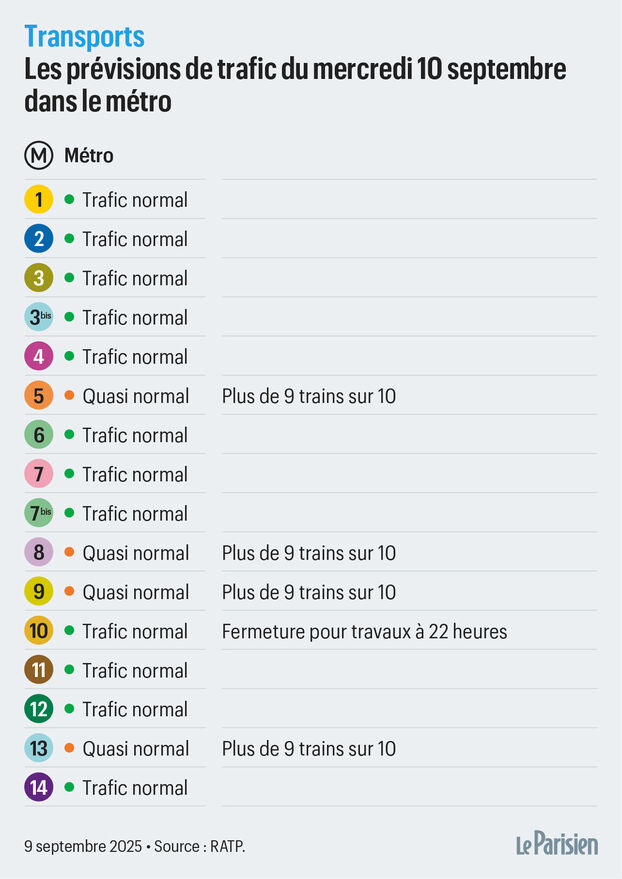Click the dark green line 12 icon
Viewport: 622px width, 879px height.
(x=39, y=709)
